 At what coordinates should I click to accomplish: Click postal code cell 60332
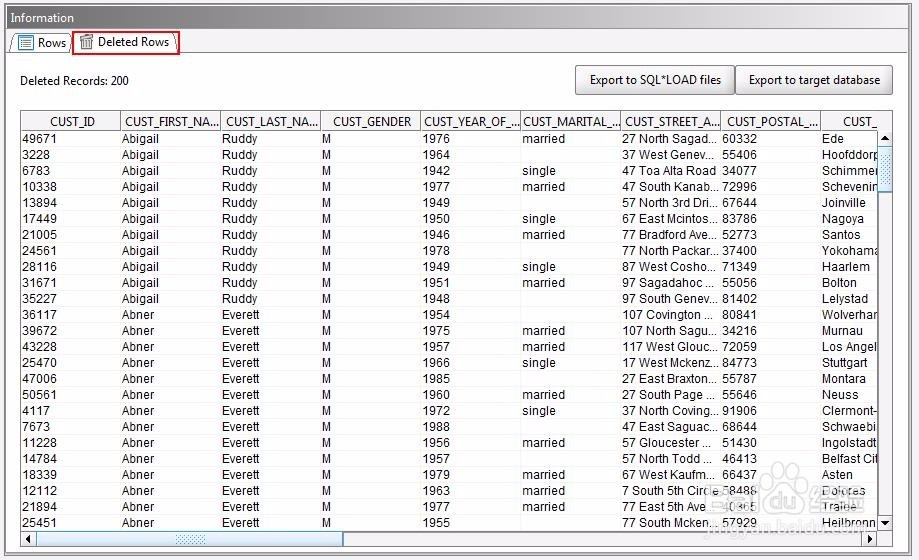click(x=771, y=139)
